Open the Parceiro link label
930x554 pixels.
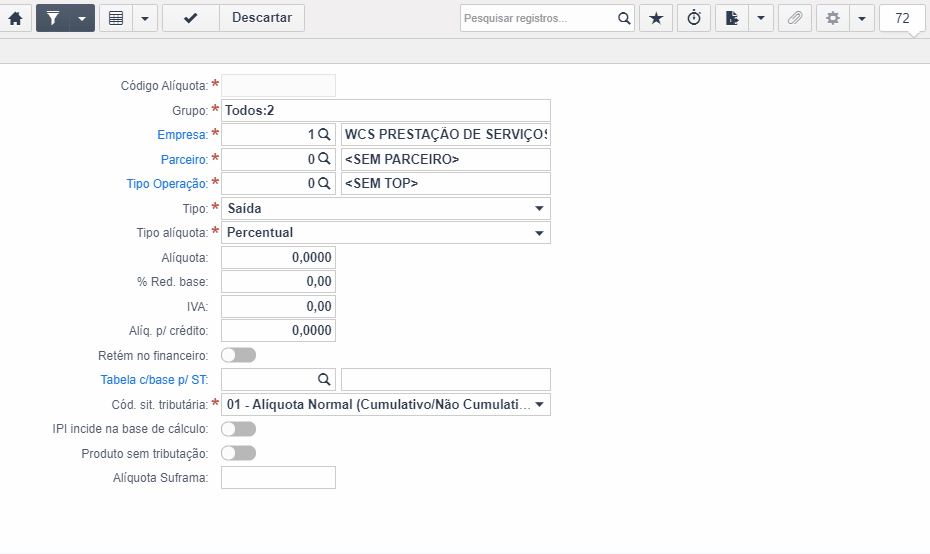[184, 160]
